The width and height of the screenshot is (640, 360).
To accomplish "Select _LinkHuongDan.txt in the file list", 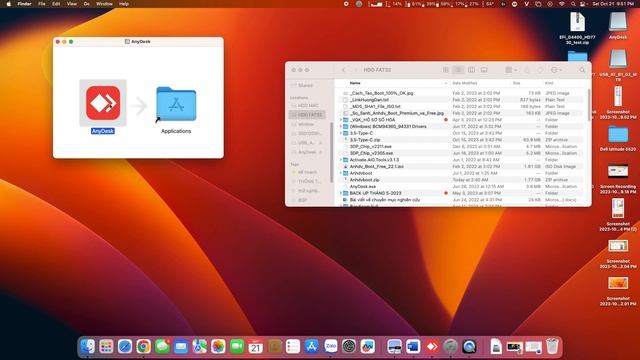I will click(x=462, y=100).
